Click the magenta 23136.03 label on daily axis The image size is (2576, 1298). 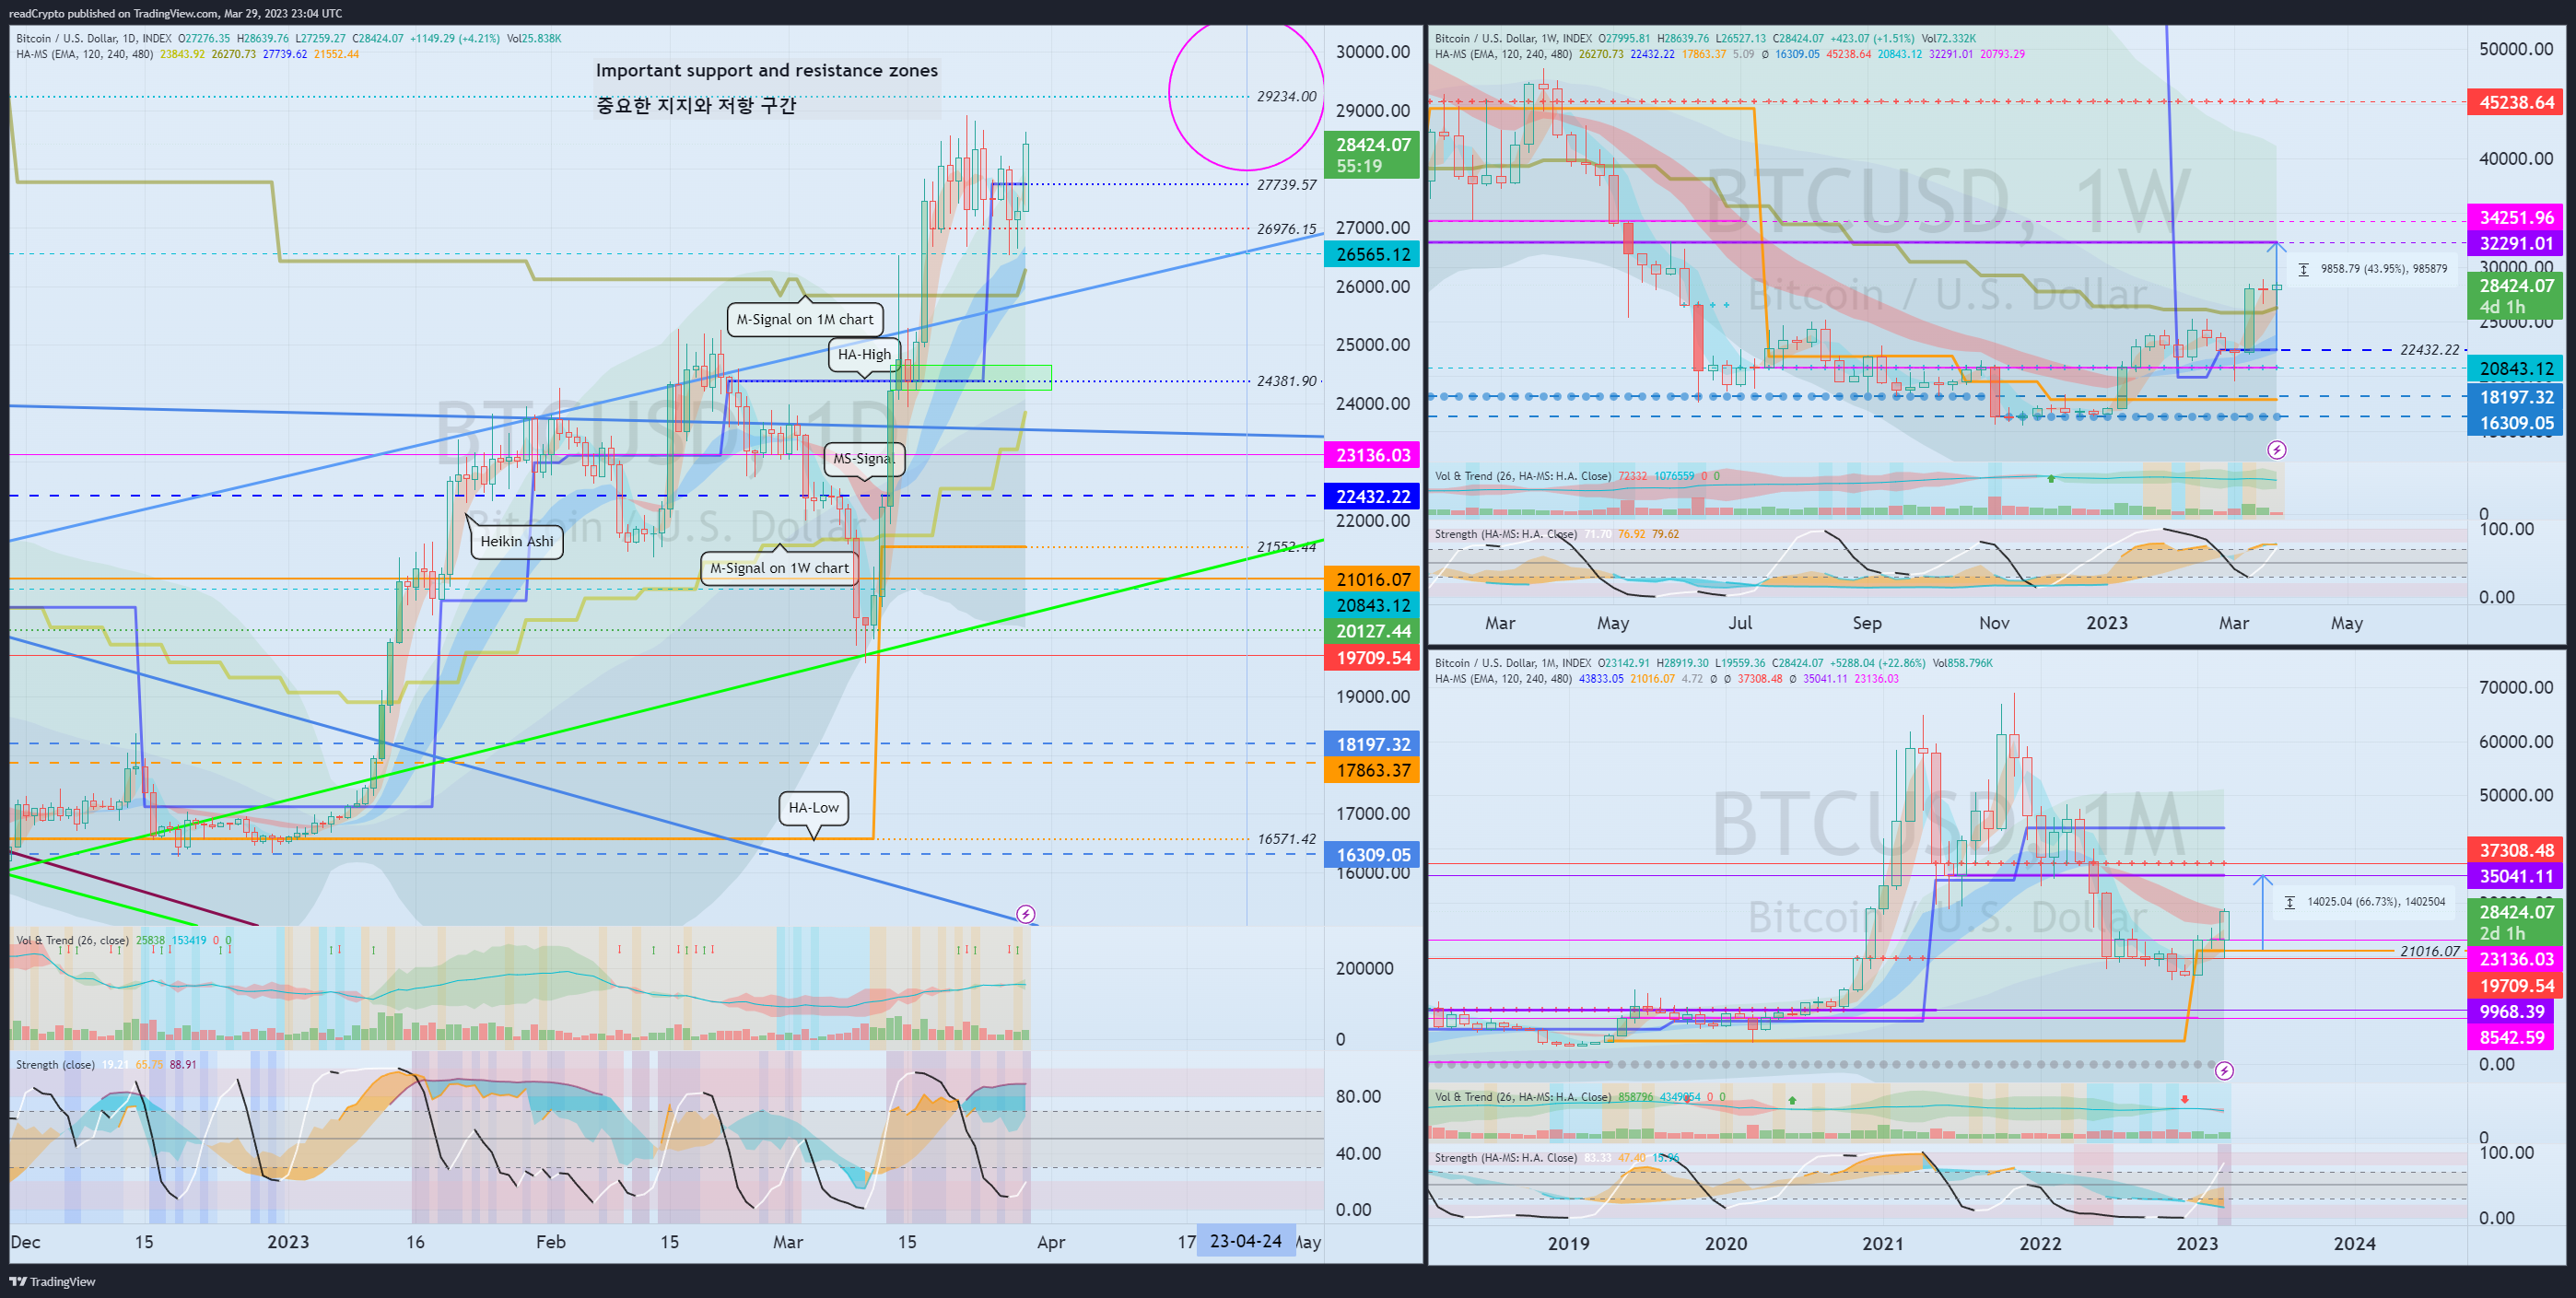pos(1372,455)
